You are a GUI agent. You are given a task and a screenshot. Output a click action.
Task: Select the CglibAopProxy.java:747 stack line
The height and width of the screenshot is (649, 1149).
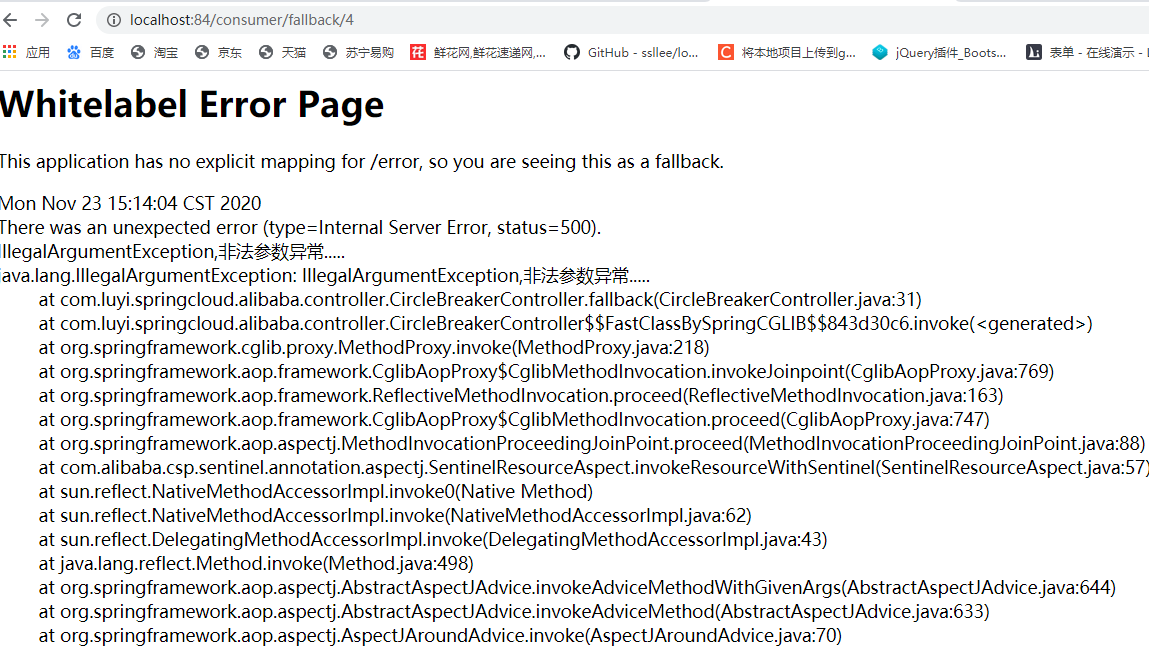point(514,420)
